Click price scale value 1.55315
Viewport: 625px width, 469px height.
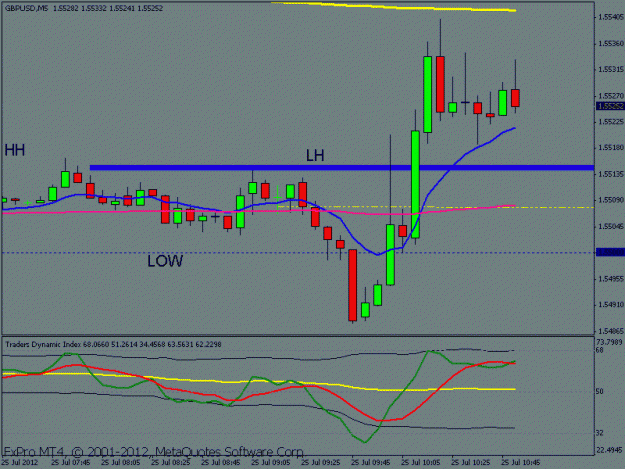coord(610,70)
